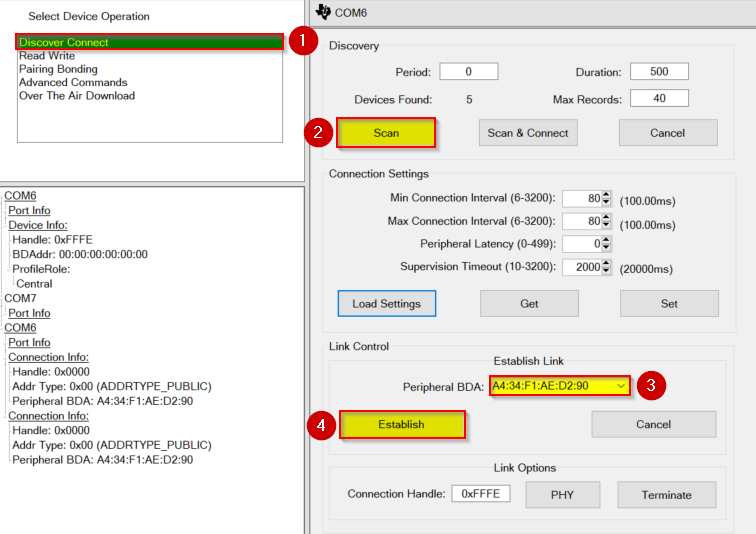The height and width of the screenshot is (534, 756).
Task: Select Read Write operation
Action: [47, 56]
